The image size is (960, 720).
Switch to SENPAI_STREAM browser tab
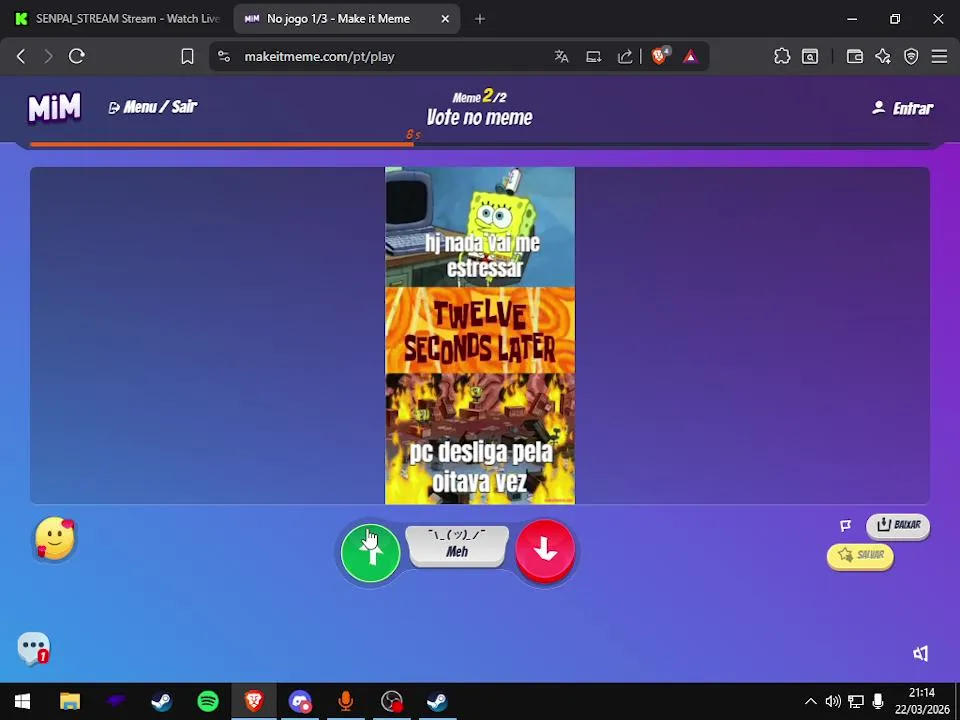tap(118, 19)
